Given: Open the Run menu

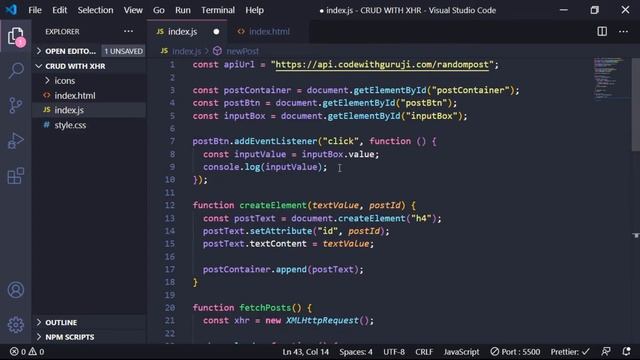Looking at the screenshot, I should pyautogui.click(x=182, y=10).
